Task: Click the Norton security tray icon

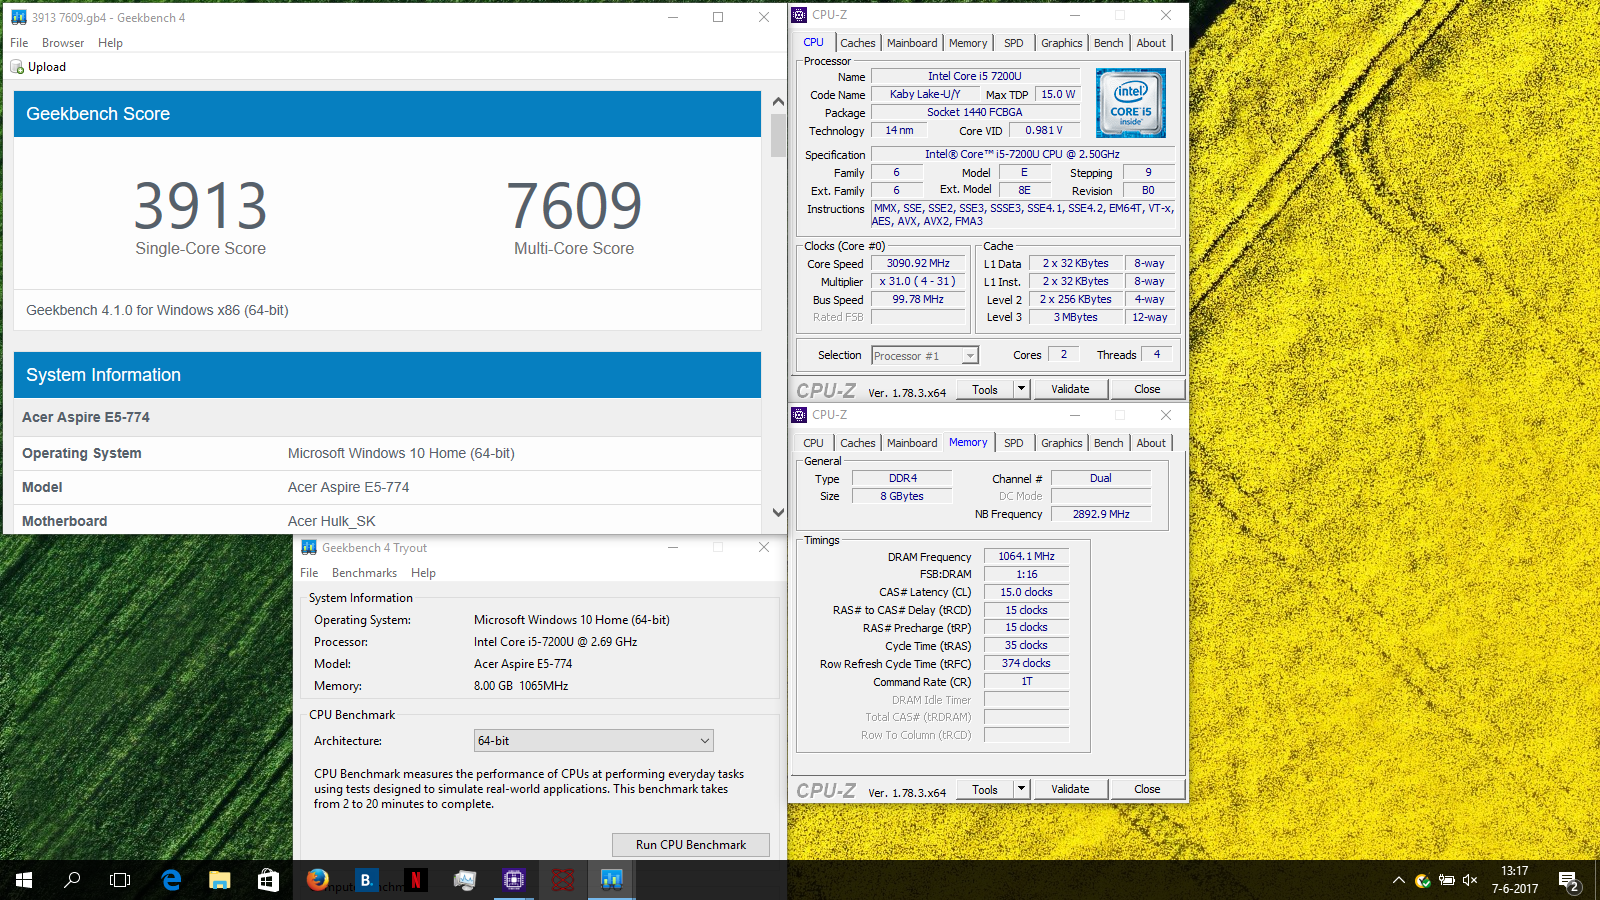Action: point(1422,881)
